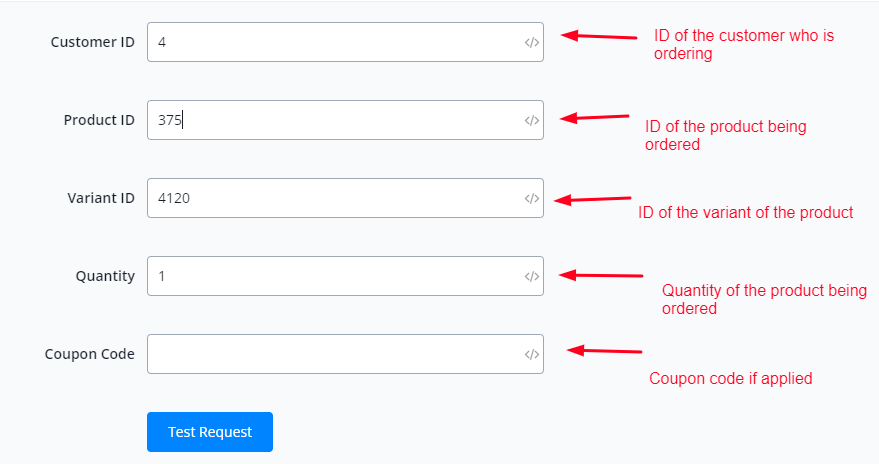Screen dimensions: 879x464
Task: Click the code icon in Quantity field
Action: (531, 276)
